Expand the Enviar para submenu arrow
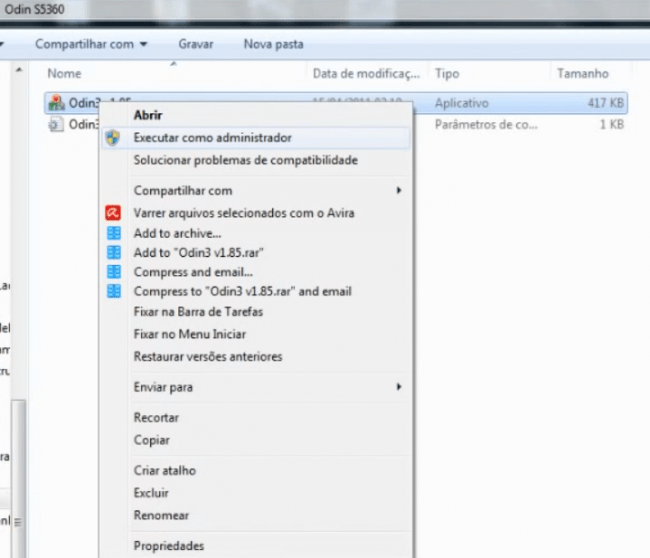Viewport: 650px width, 558px height. pyautogui.click(x=399, y=387)
